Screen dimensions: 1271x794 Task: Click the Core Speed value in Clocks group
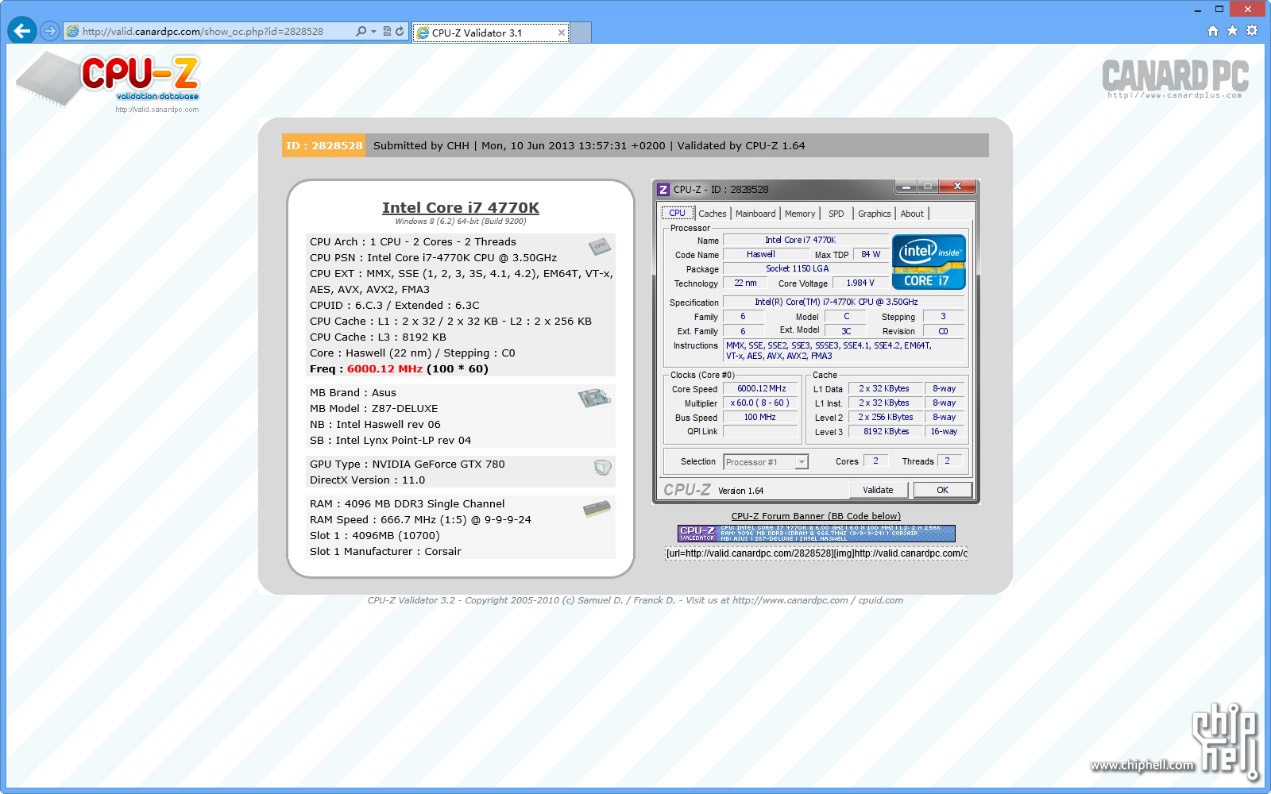(x=760, y=389)
